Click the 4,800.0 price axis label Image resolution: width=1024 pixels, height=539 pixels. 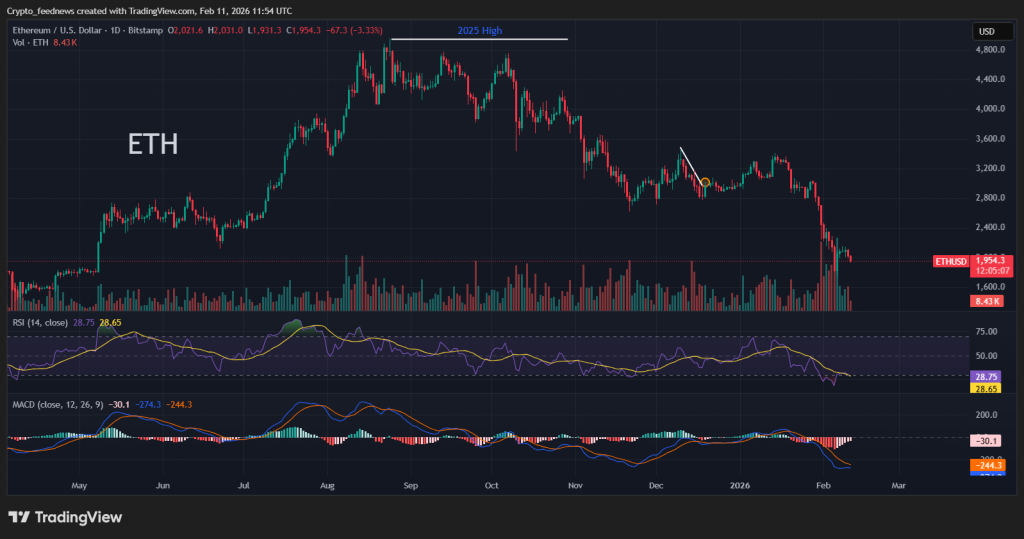point(990,50)
